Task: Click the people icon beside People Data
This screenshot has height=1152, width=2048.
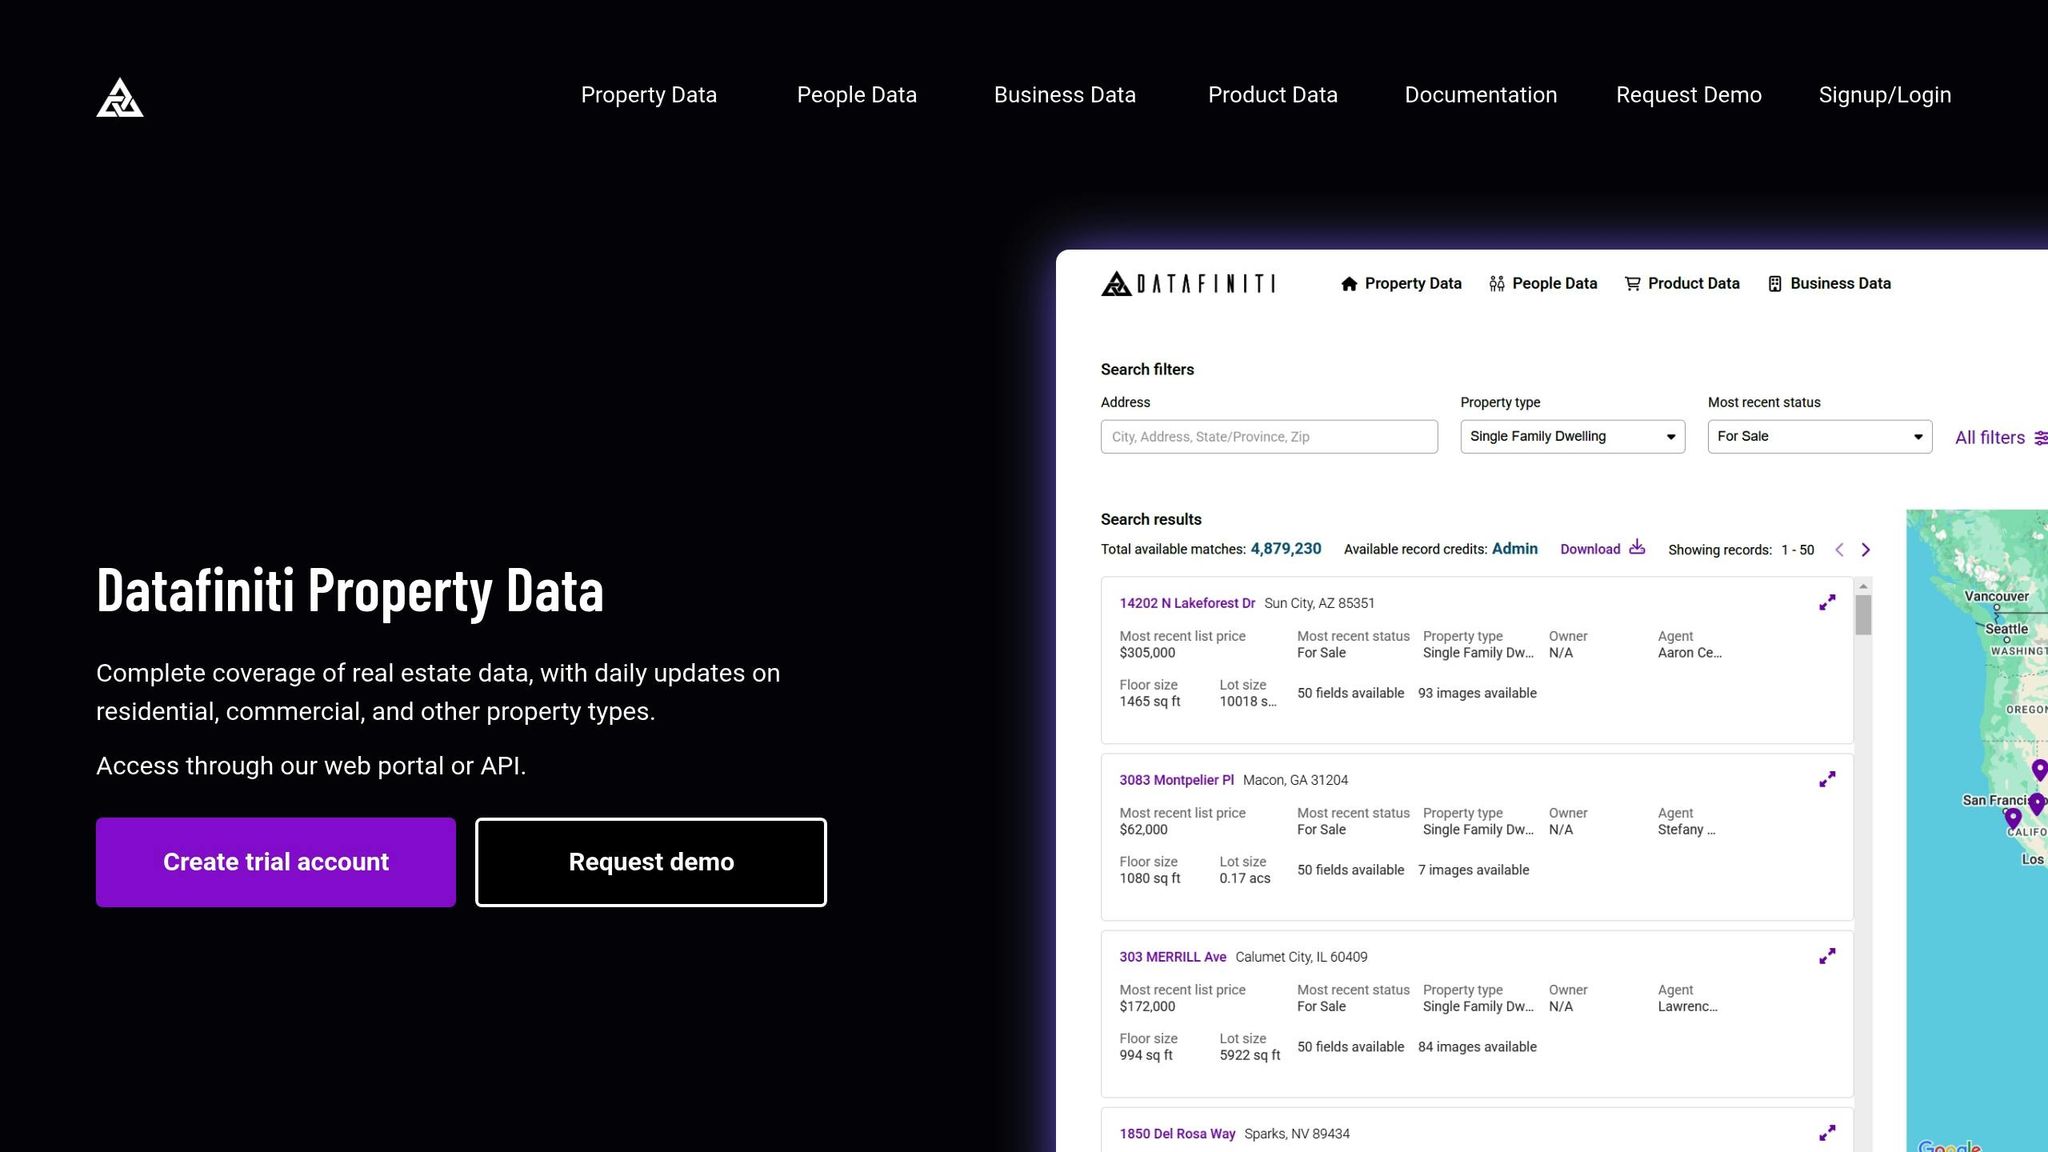Action: coord(1497,283)
